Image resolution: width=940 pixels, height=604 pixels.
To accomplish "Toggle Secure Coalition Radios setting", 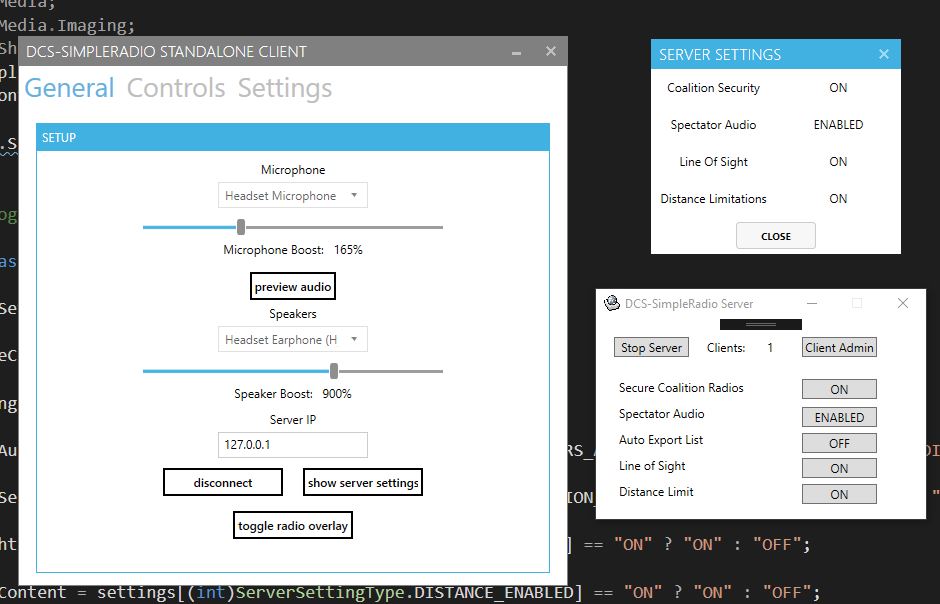I will (839, 389).
